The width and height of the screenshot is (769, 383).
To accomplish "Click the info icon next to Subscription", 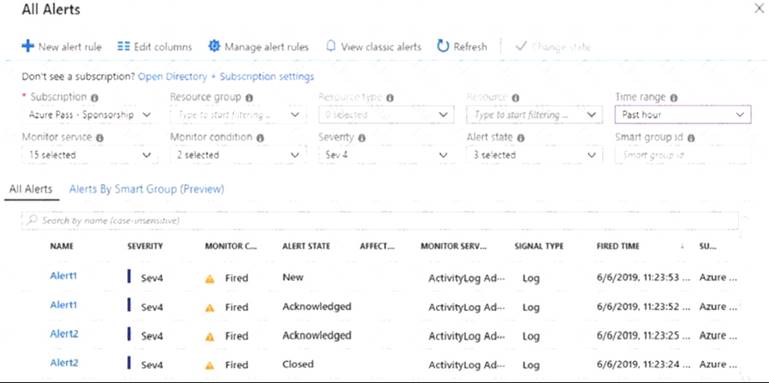I will [94, 98].
